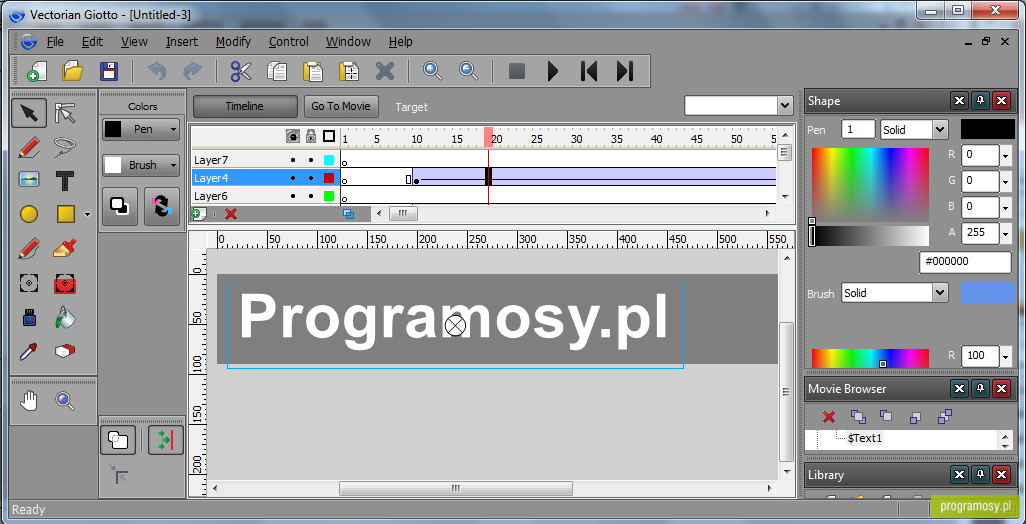Step to the next frame
1026x524 pixels.
(625, 71)
